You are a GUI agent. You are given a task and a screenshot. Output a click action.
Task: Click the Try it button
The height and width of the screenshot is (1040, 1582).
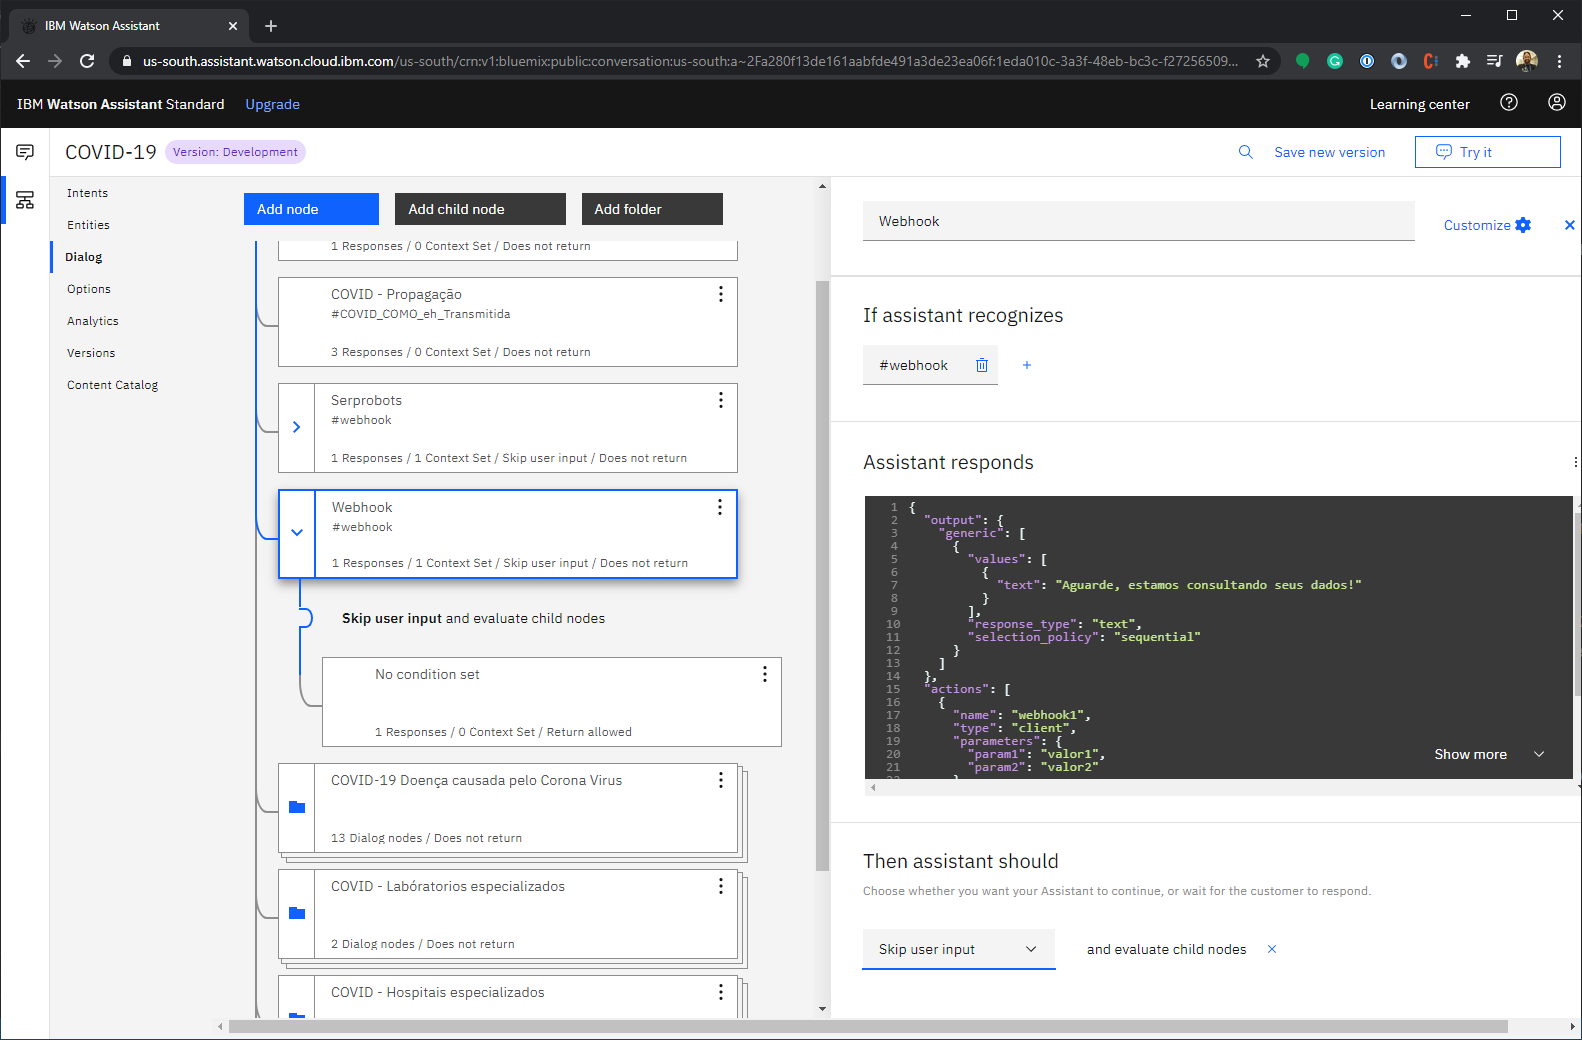(1487, 152)
